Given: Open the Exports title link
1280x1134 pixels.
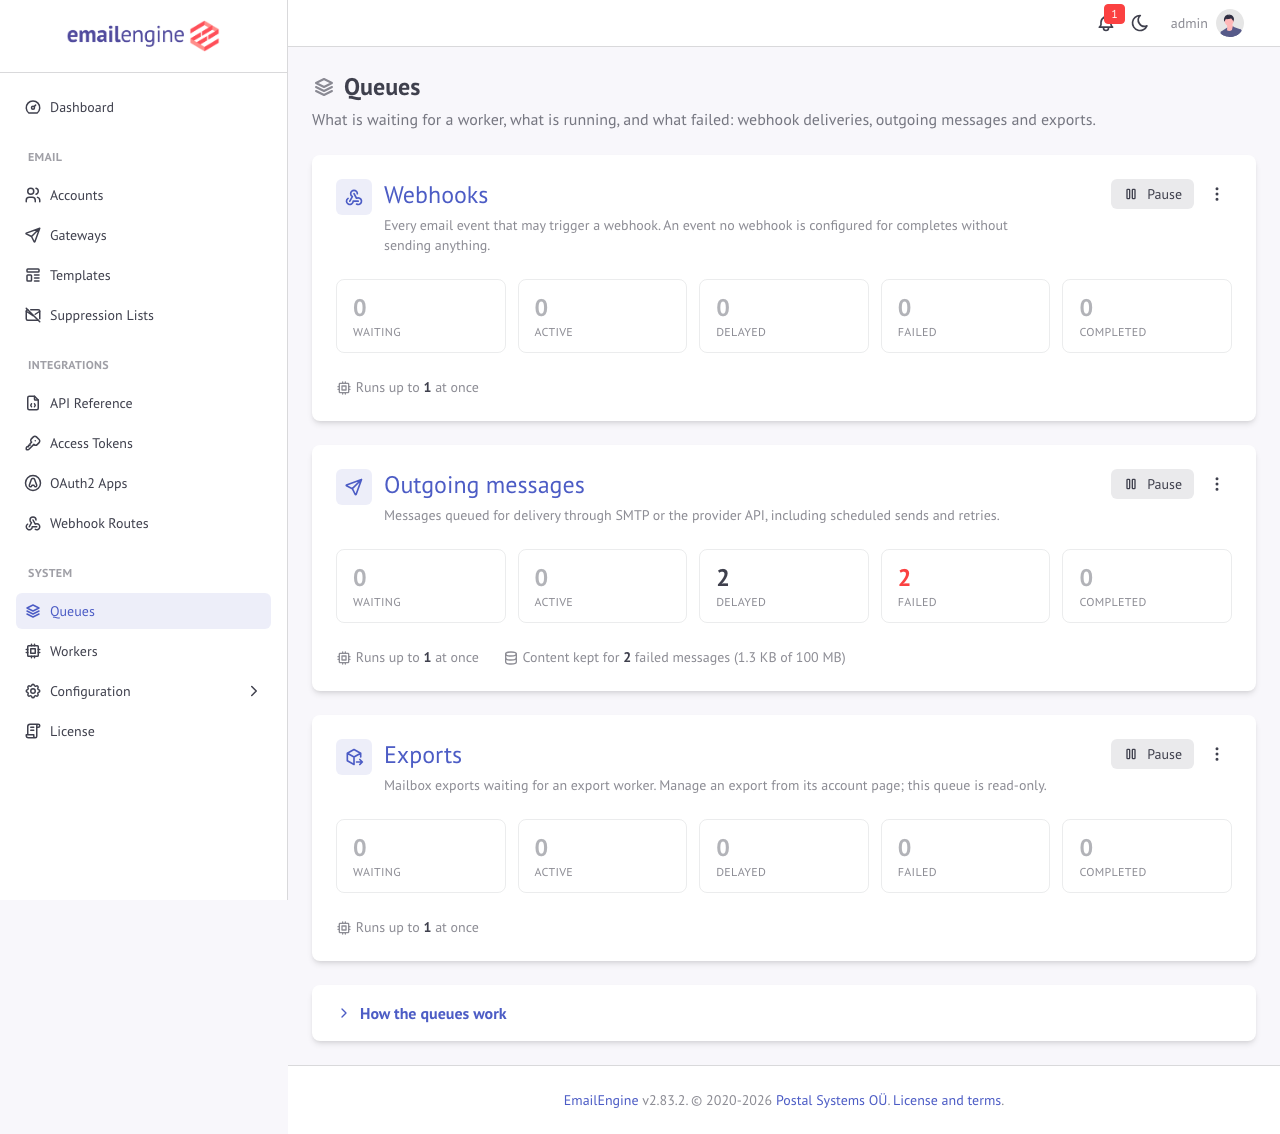Looking at the screenshot, I should tap(423, 755).
